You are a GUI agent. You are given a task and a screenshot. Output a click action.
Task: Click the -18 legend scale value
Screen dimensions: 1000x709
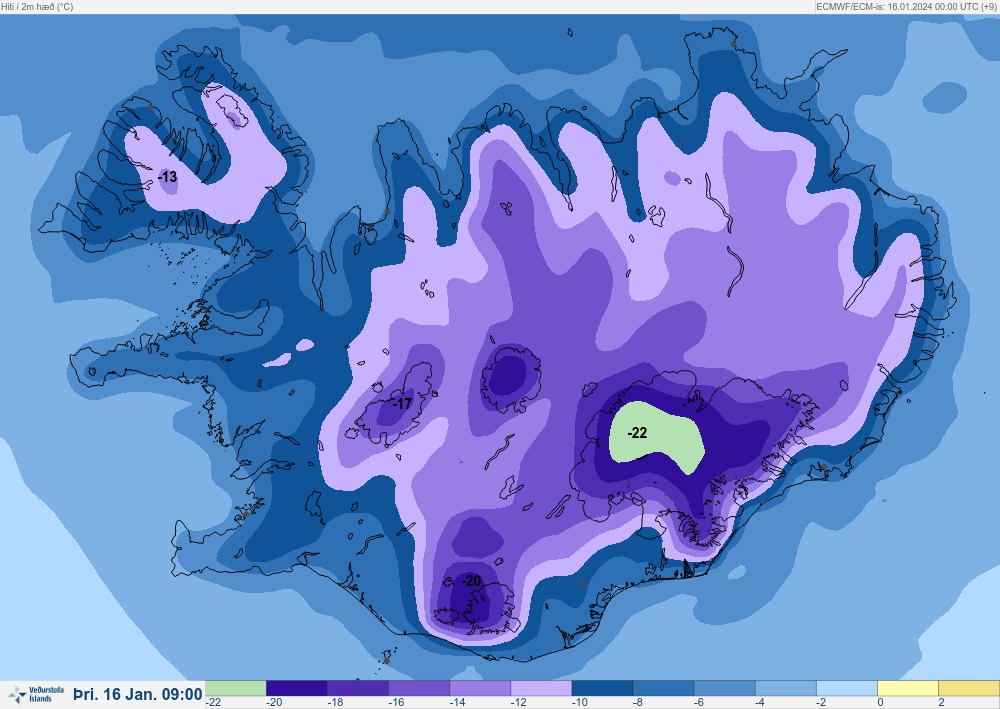[335, 702]
